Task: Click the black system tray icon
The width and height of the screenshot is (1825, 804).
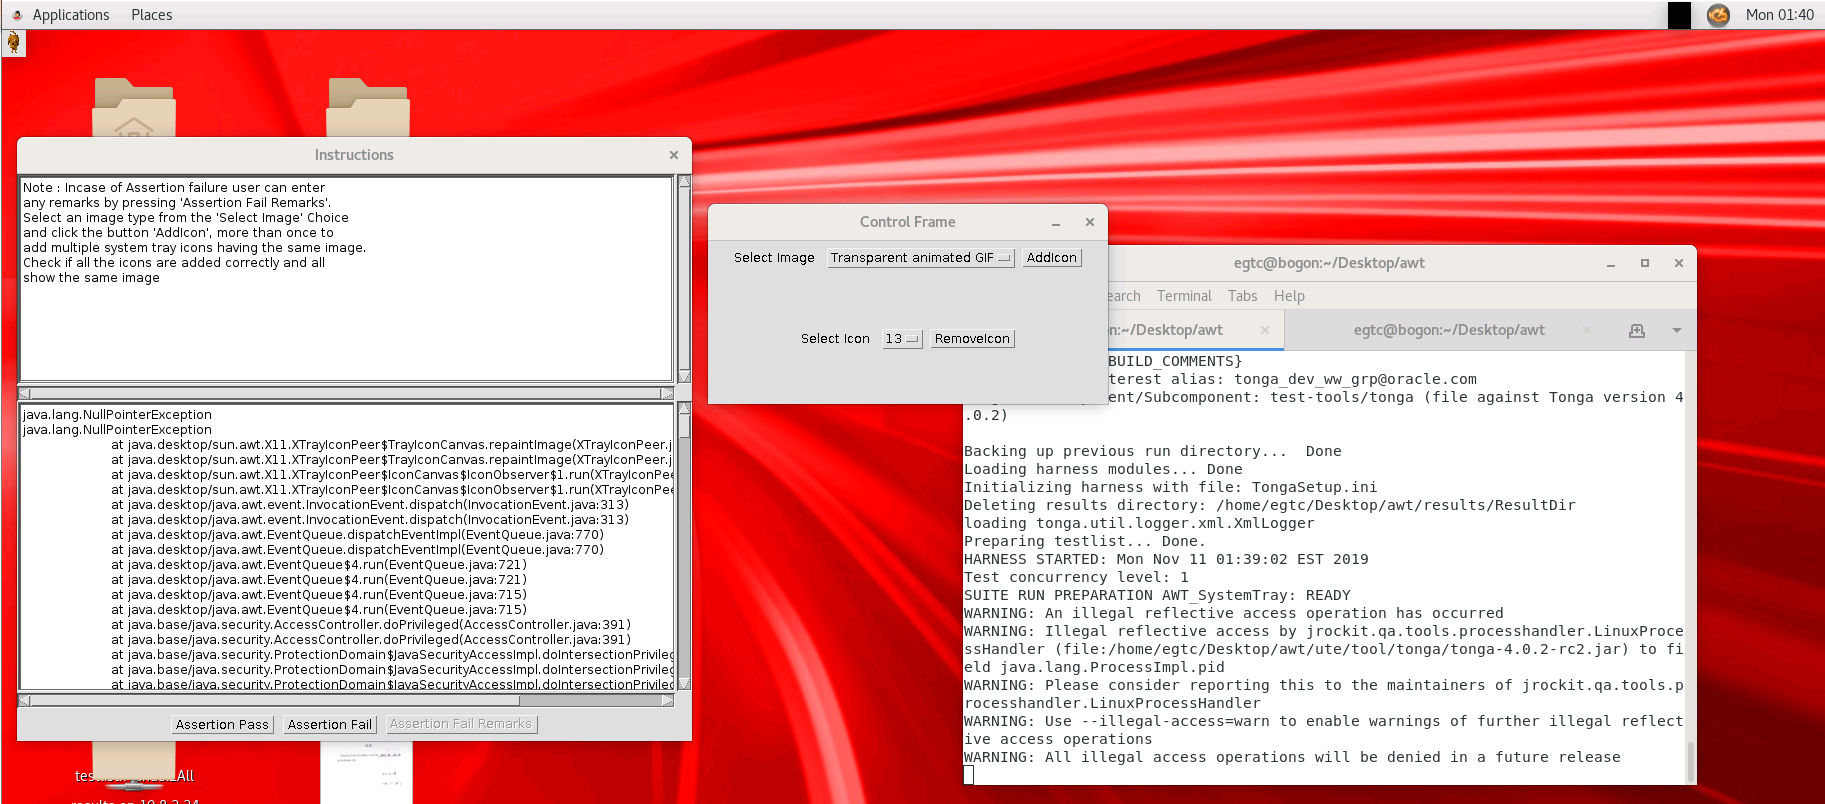Action: pos(1679,15)
